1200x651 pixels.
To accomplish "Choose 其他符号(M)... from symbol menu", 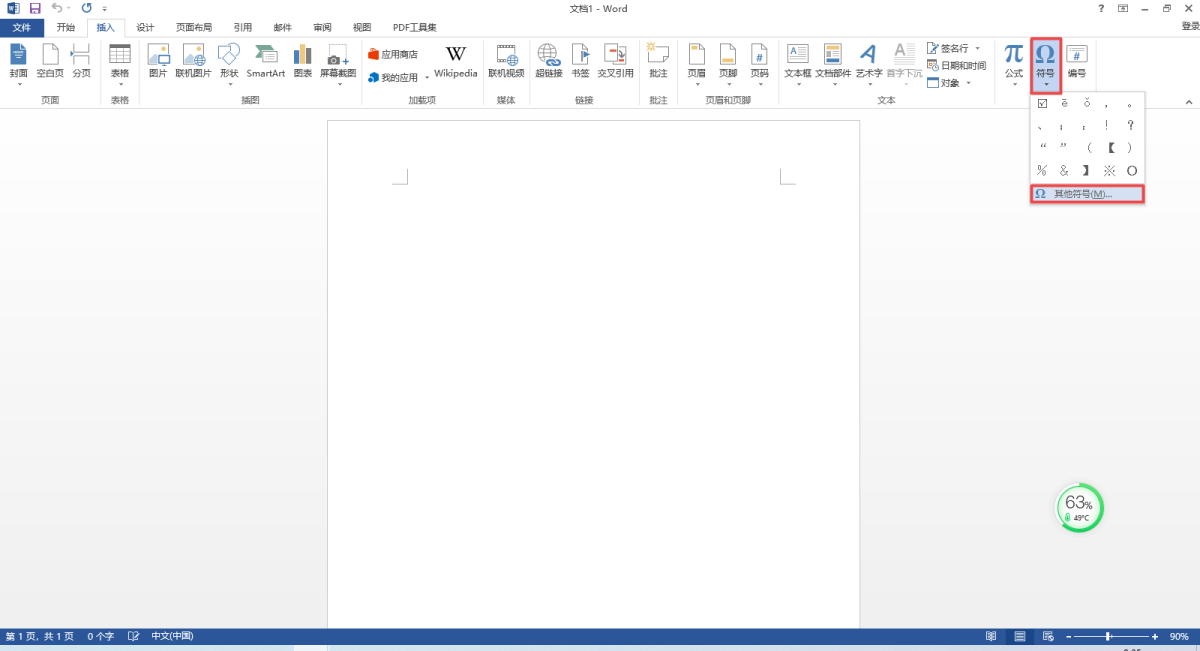I will [1087, 194].
